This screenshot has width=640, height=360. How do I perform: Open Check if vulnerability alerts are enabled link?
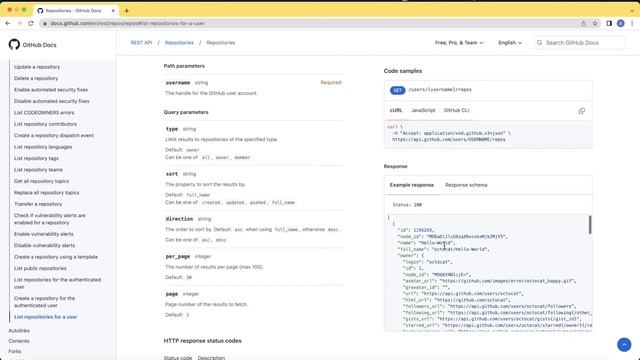tap(50, 219)
